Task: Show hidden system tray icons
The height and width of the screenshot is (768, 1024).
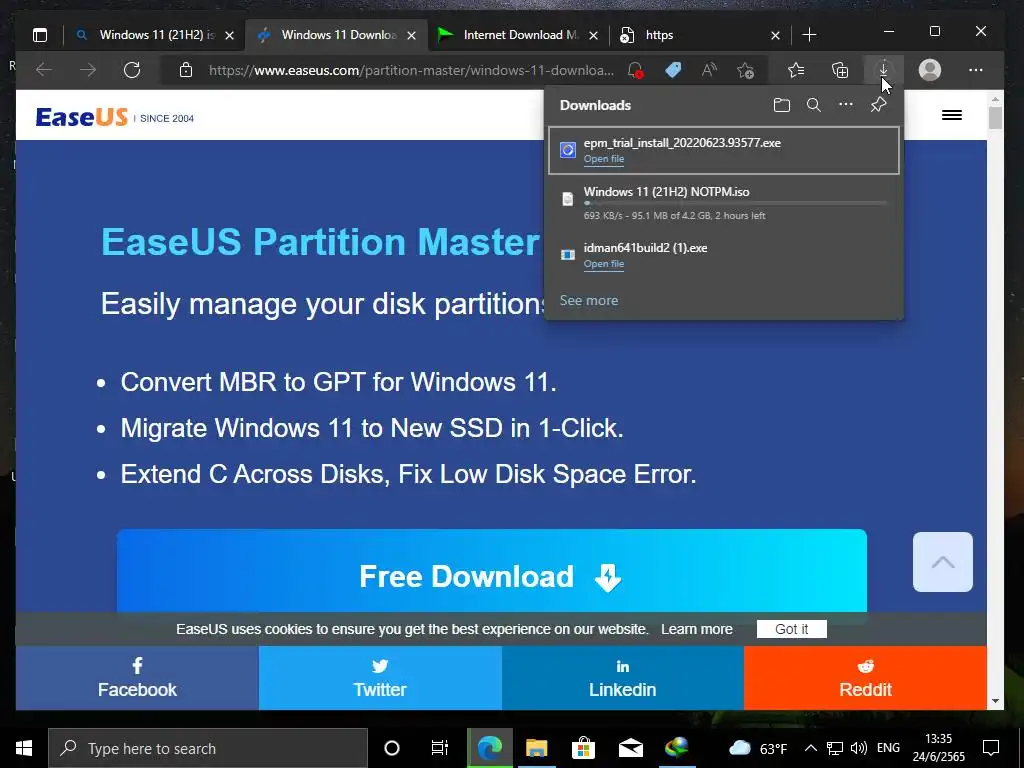Action: 810,748
